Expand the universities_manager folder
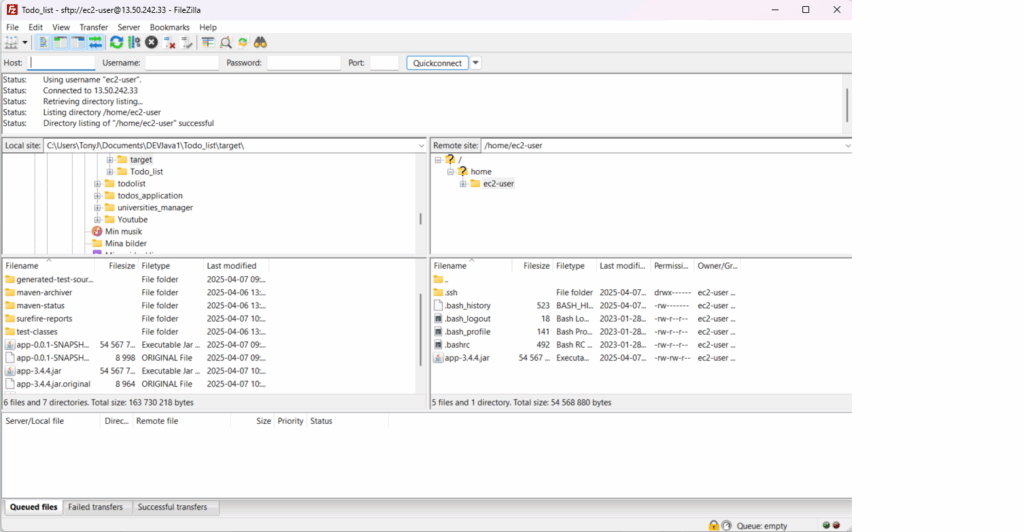 (x=97, y=208)
